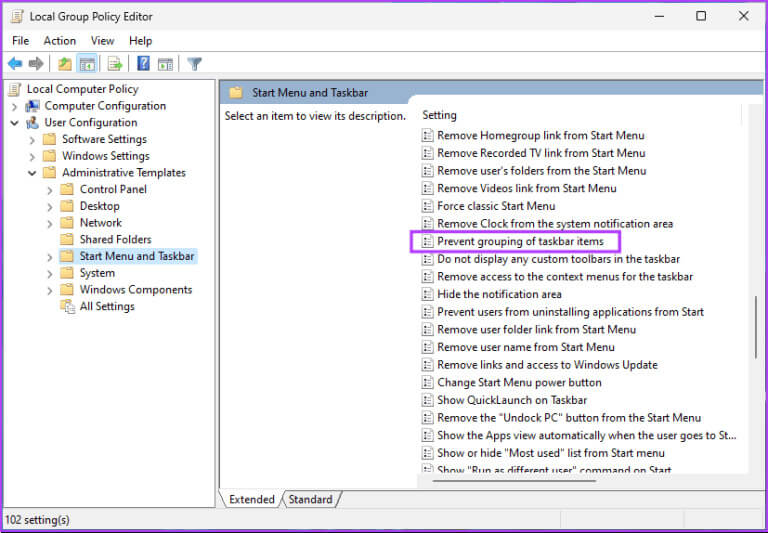Screen dimensions: 768x533
Task: Select Remove the "Undock PC" button setting
Action: 569,418
